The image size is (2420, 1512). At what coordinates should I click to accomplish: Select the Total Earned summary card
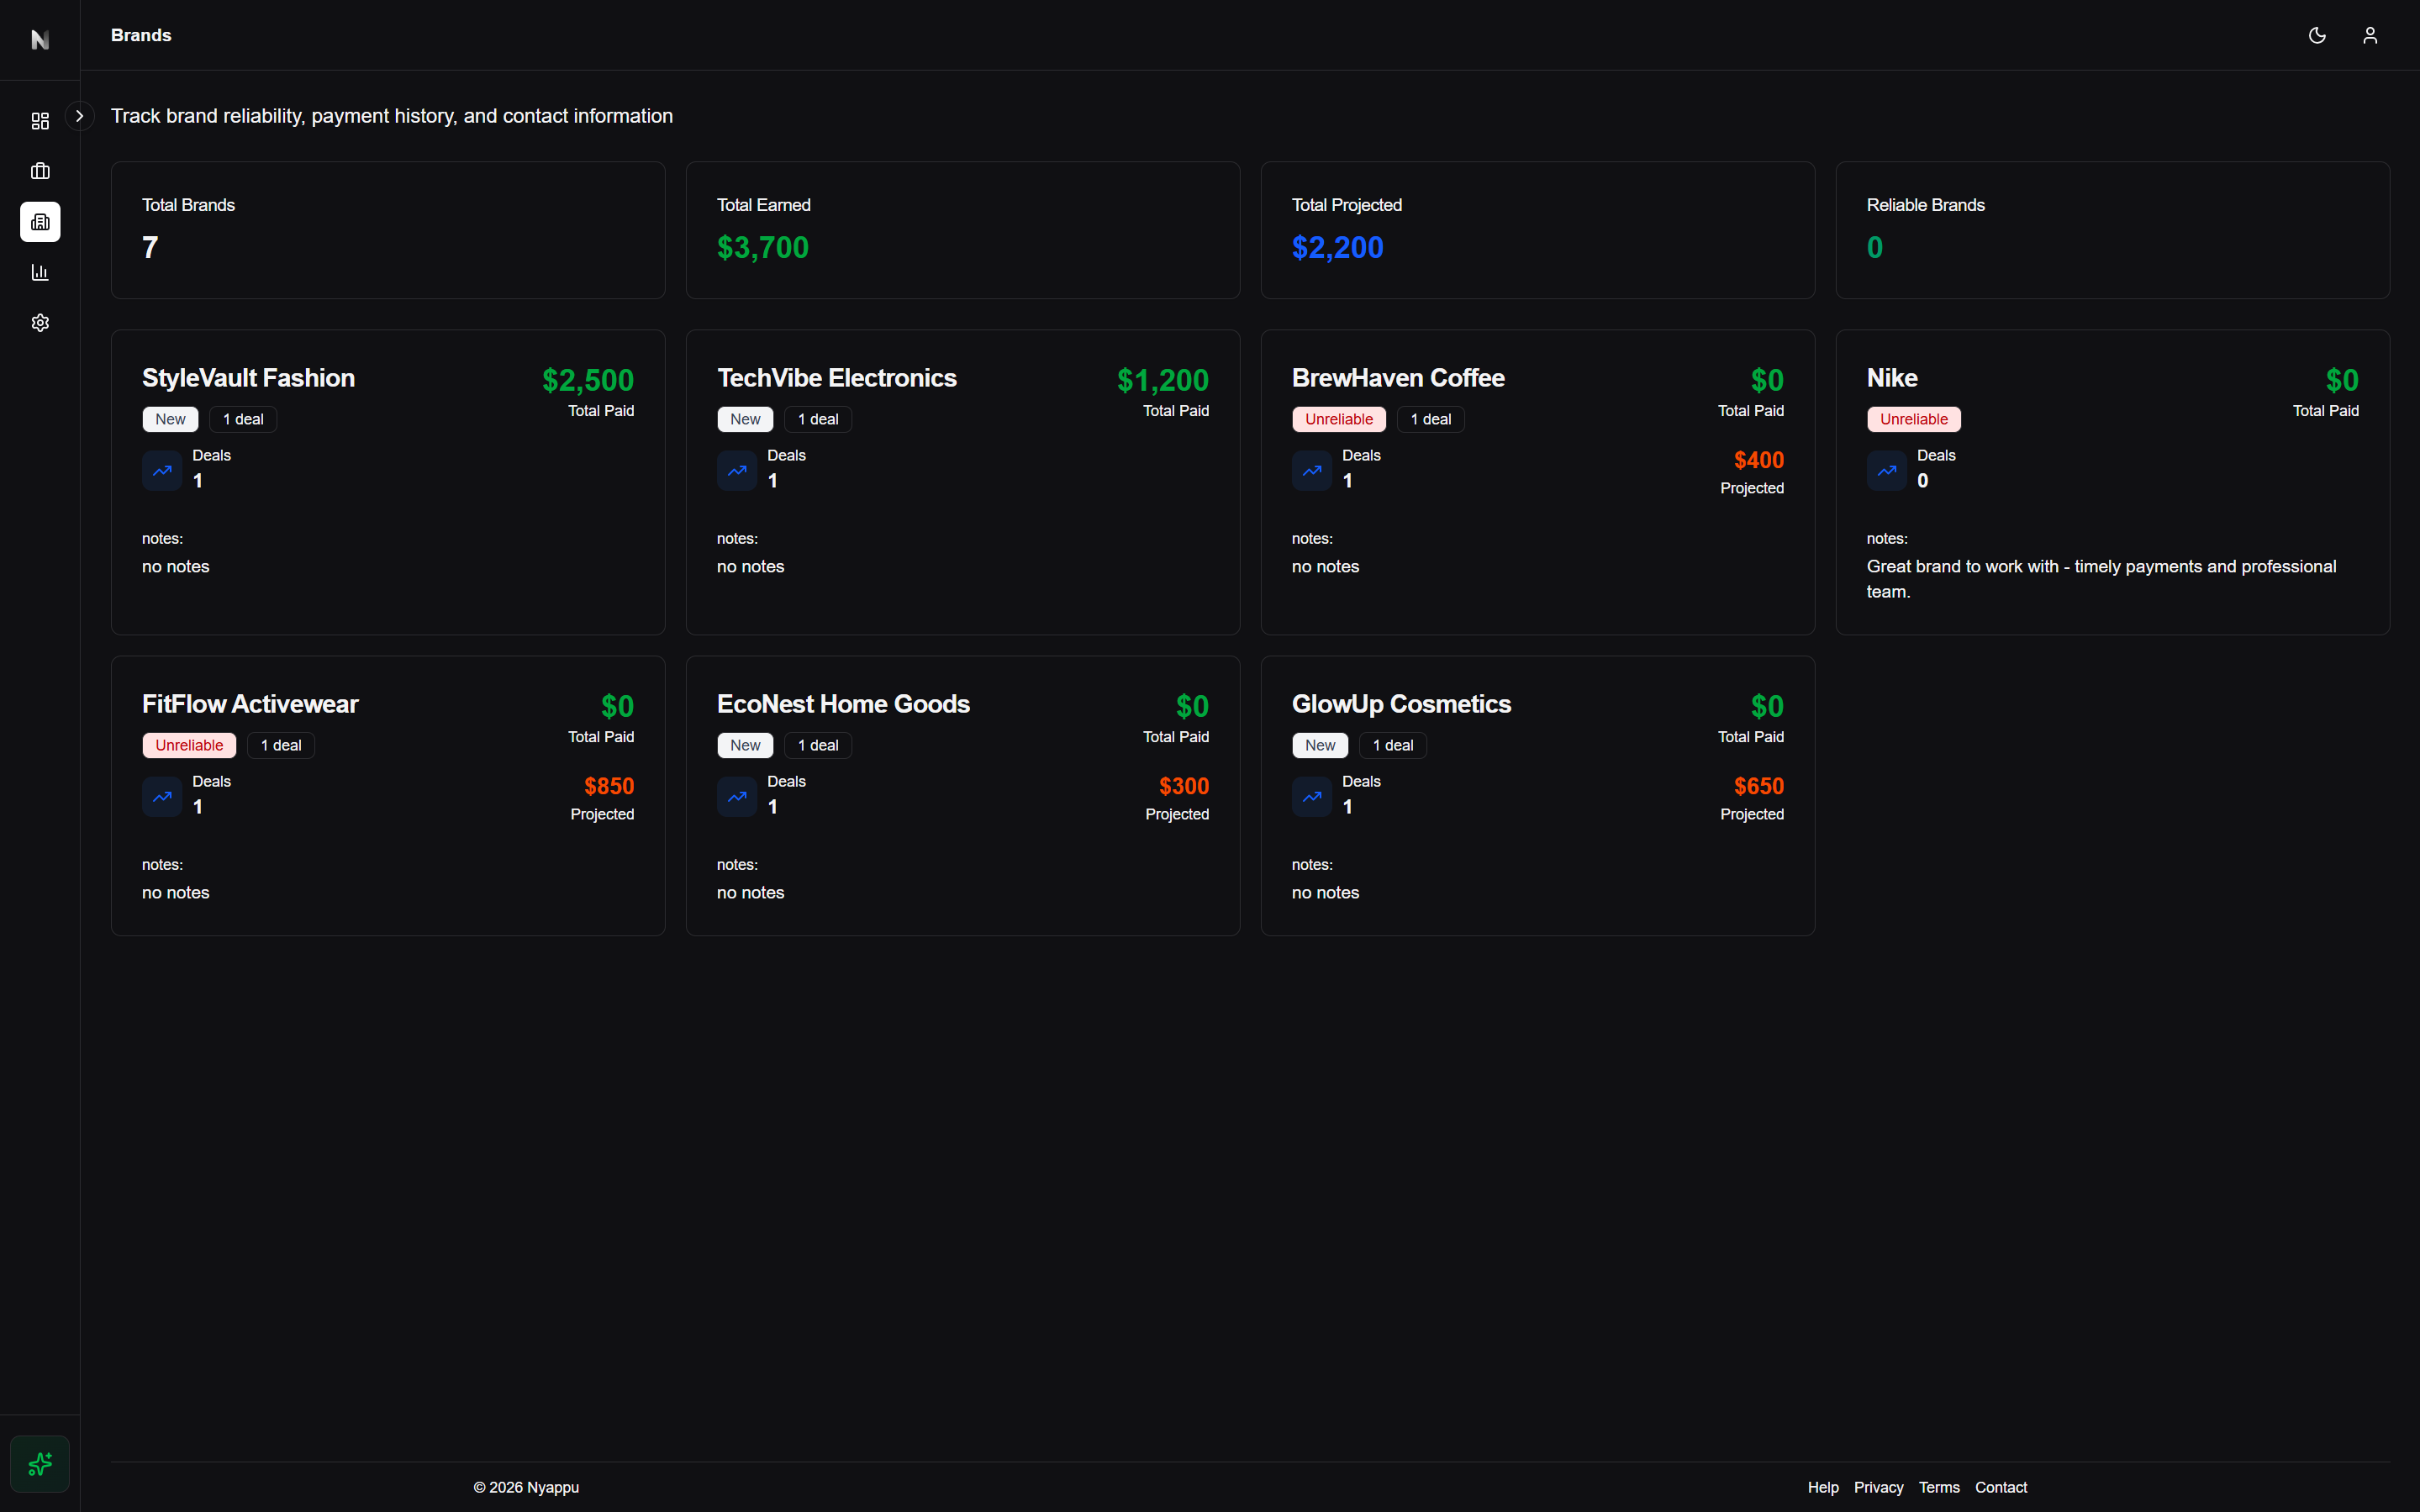point(962,230)
